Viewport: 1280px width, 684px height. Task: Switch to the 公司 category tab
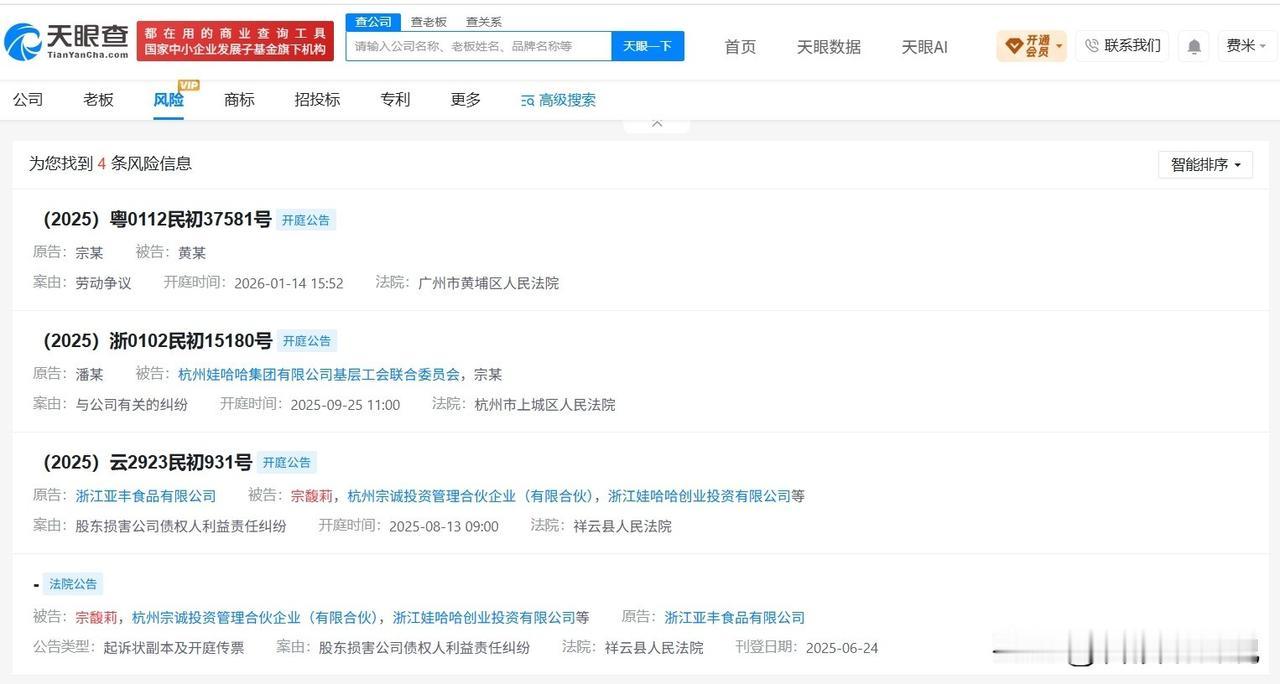pos(28,99)
